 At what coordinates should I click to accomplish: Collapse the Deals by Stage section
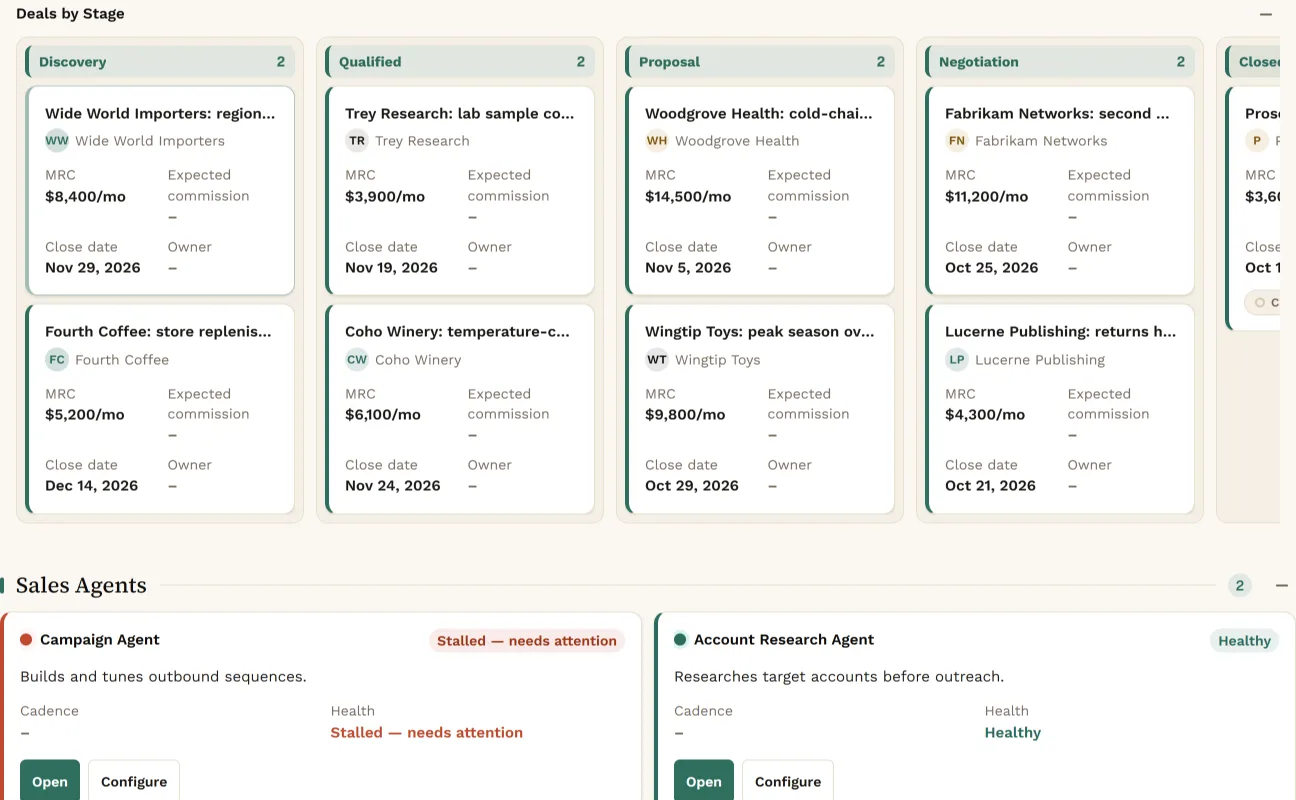(x=1266, y=14)
